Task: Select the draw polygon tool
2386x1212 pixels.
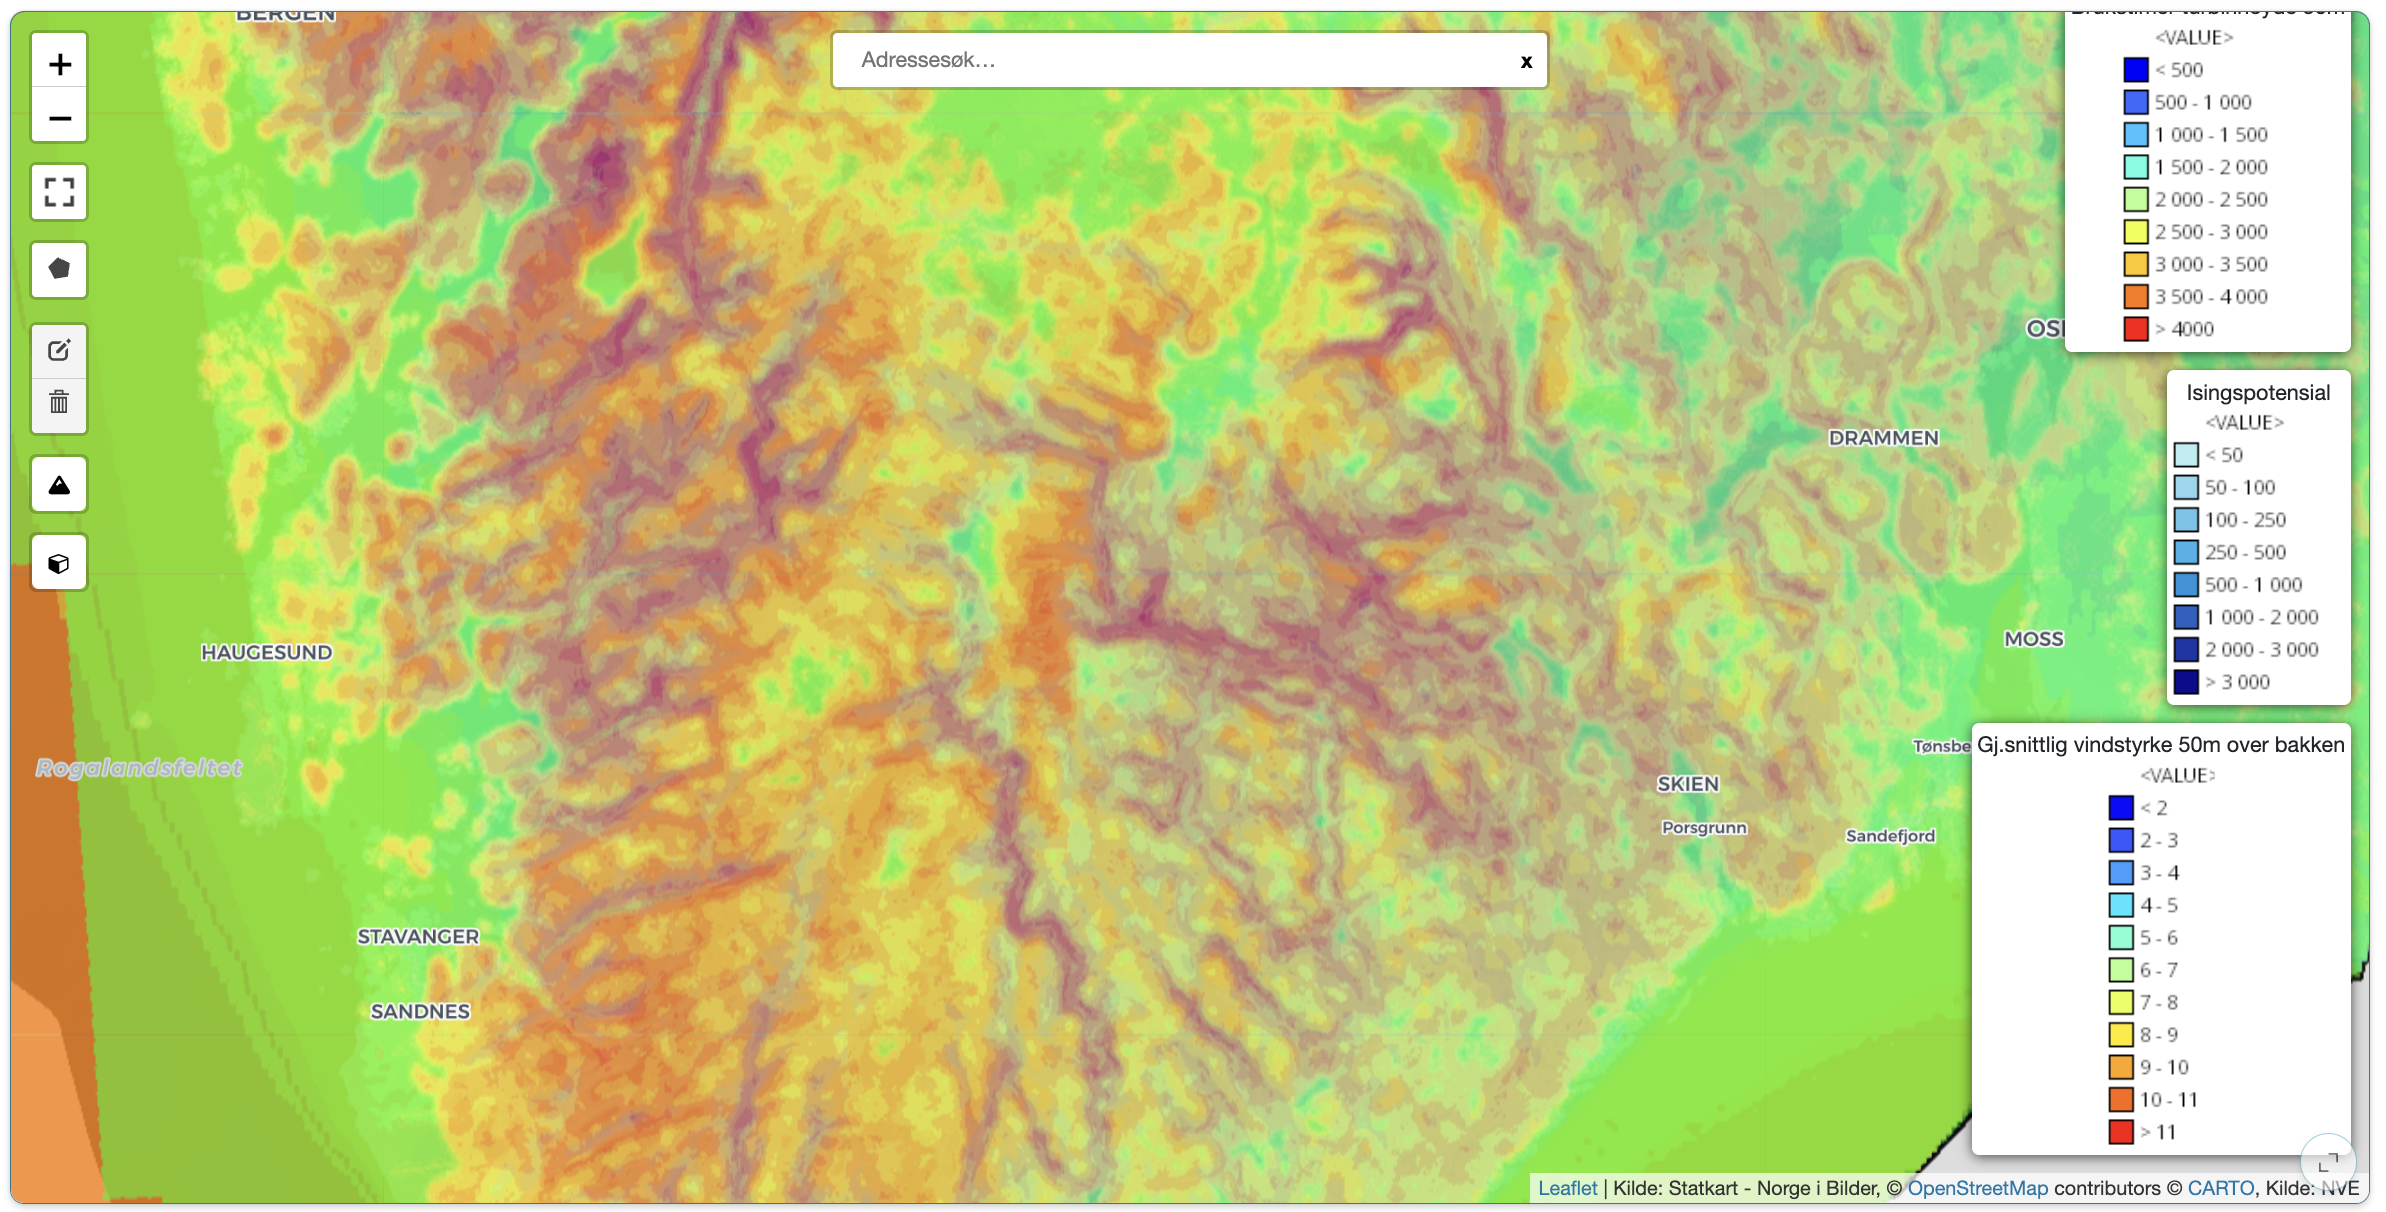Action: tap(60, 269)
